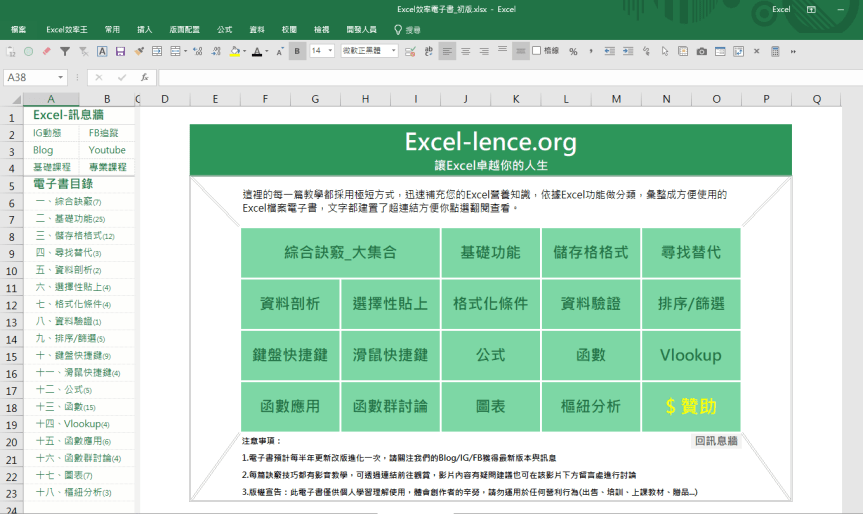Click the Vlookup tile button

click(691, 356)
